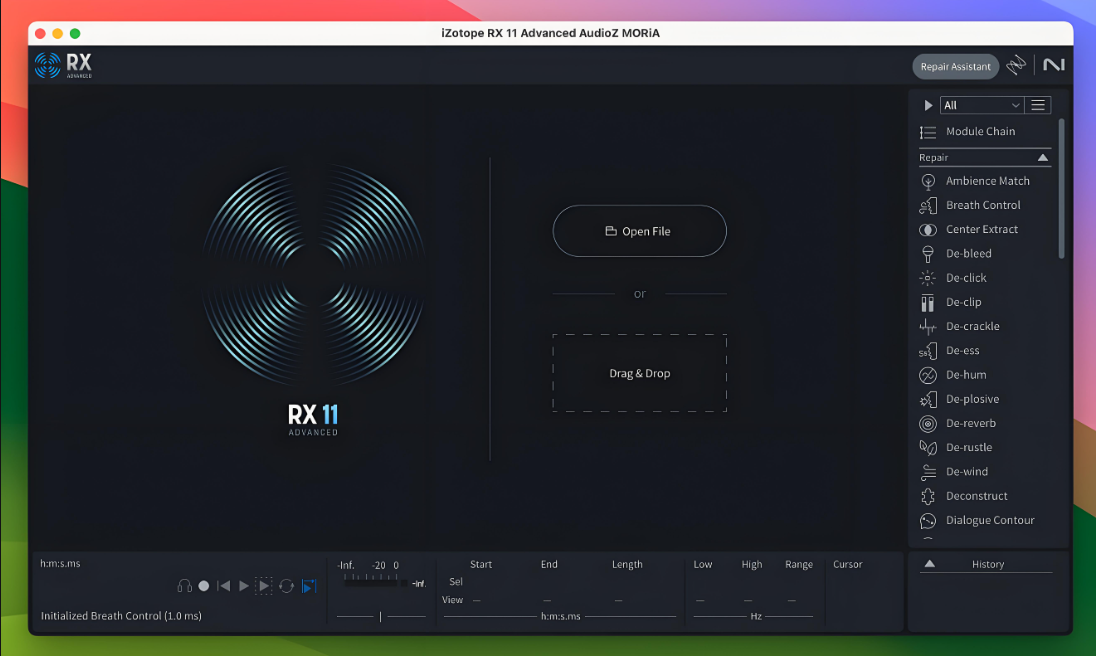Viewport: 1096px width, 656px height.
Task: Select the De-clip module icon
Action: click(x=928, y=303)
